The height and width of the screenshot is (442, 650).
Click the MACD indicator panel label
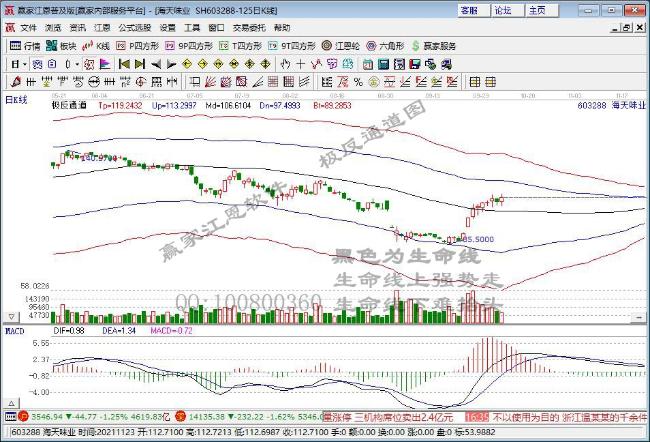click(x=16, y=329)
